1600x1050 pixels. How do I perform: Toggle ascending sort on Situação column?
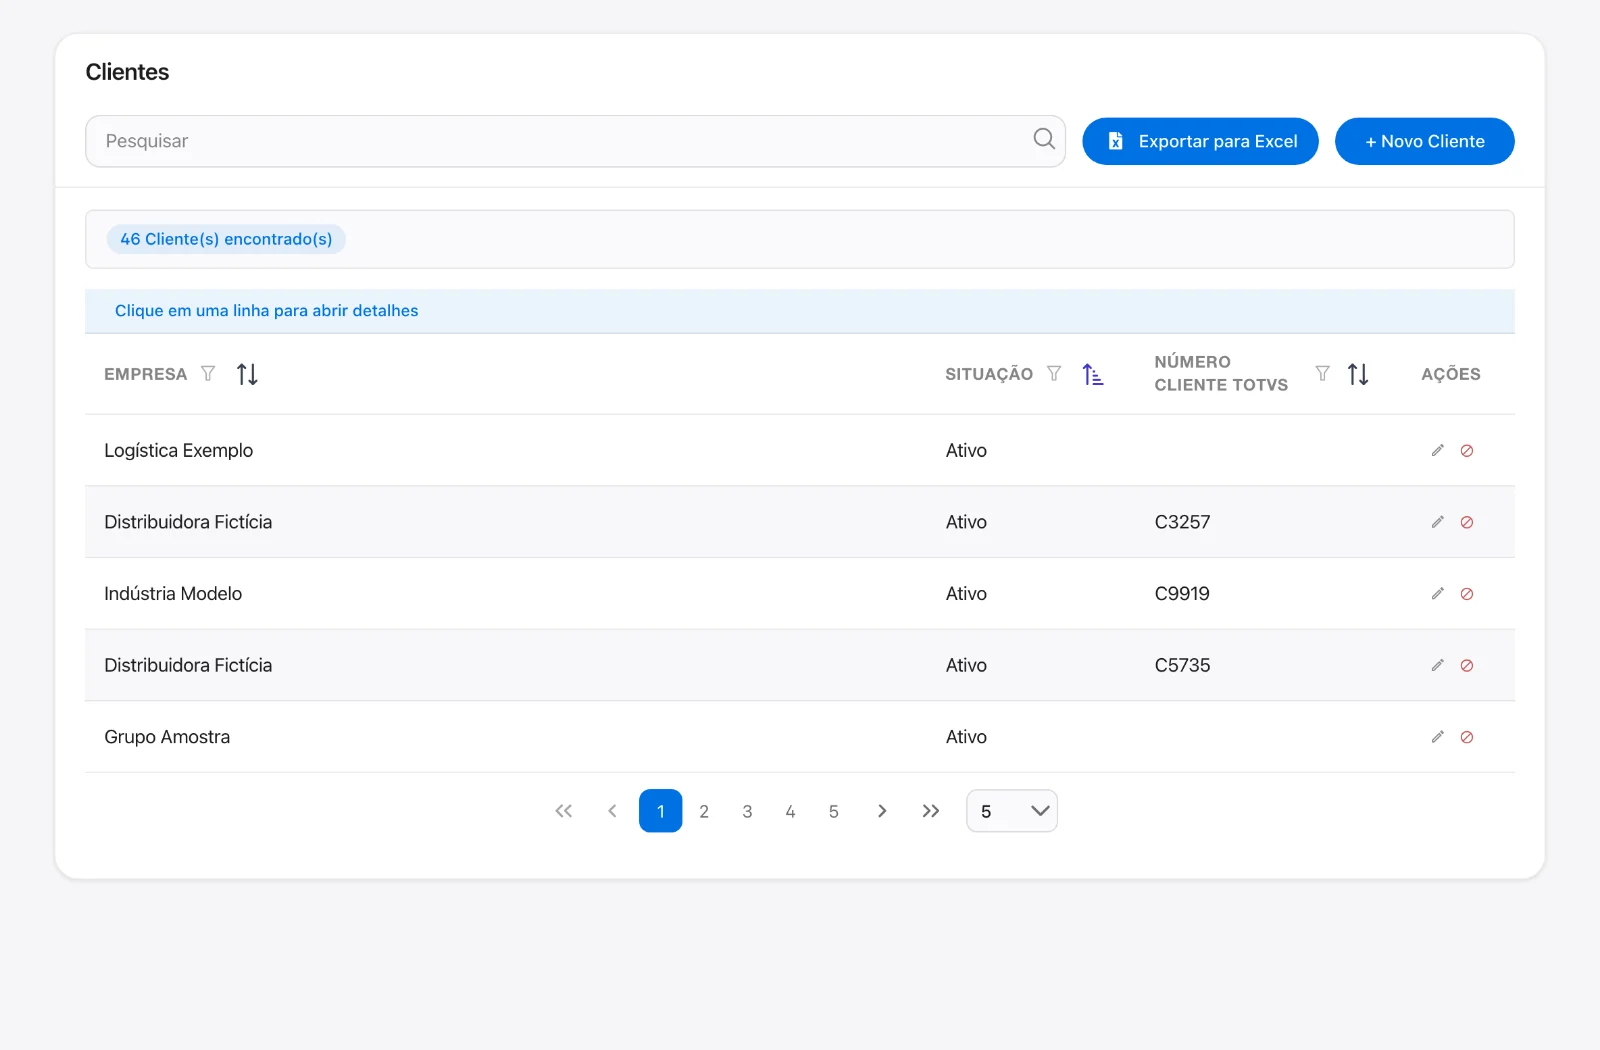pyautogui.click(x=1093, y=374)
